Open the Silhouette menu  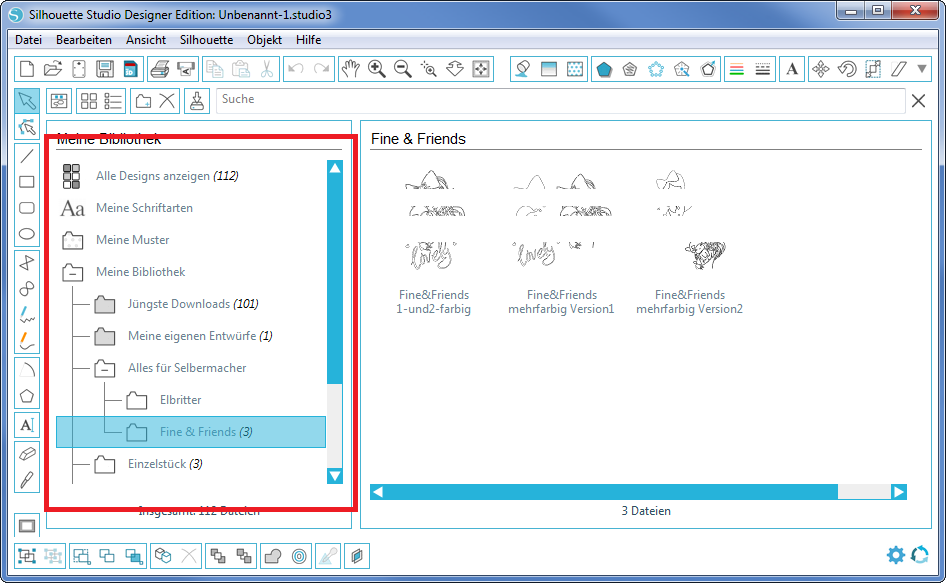pos(205,40)
